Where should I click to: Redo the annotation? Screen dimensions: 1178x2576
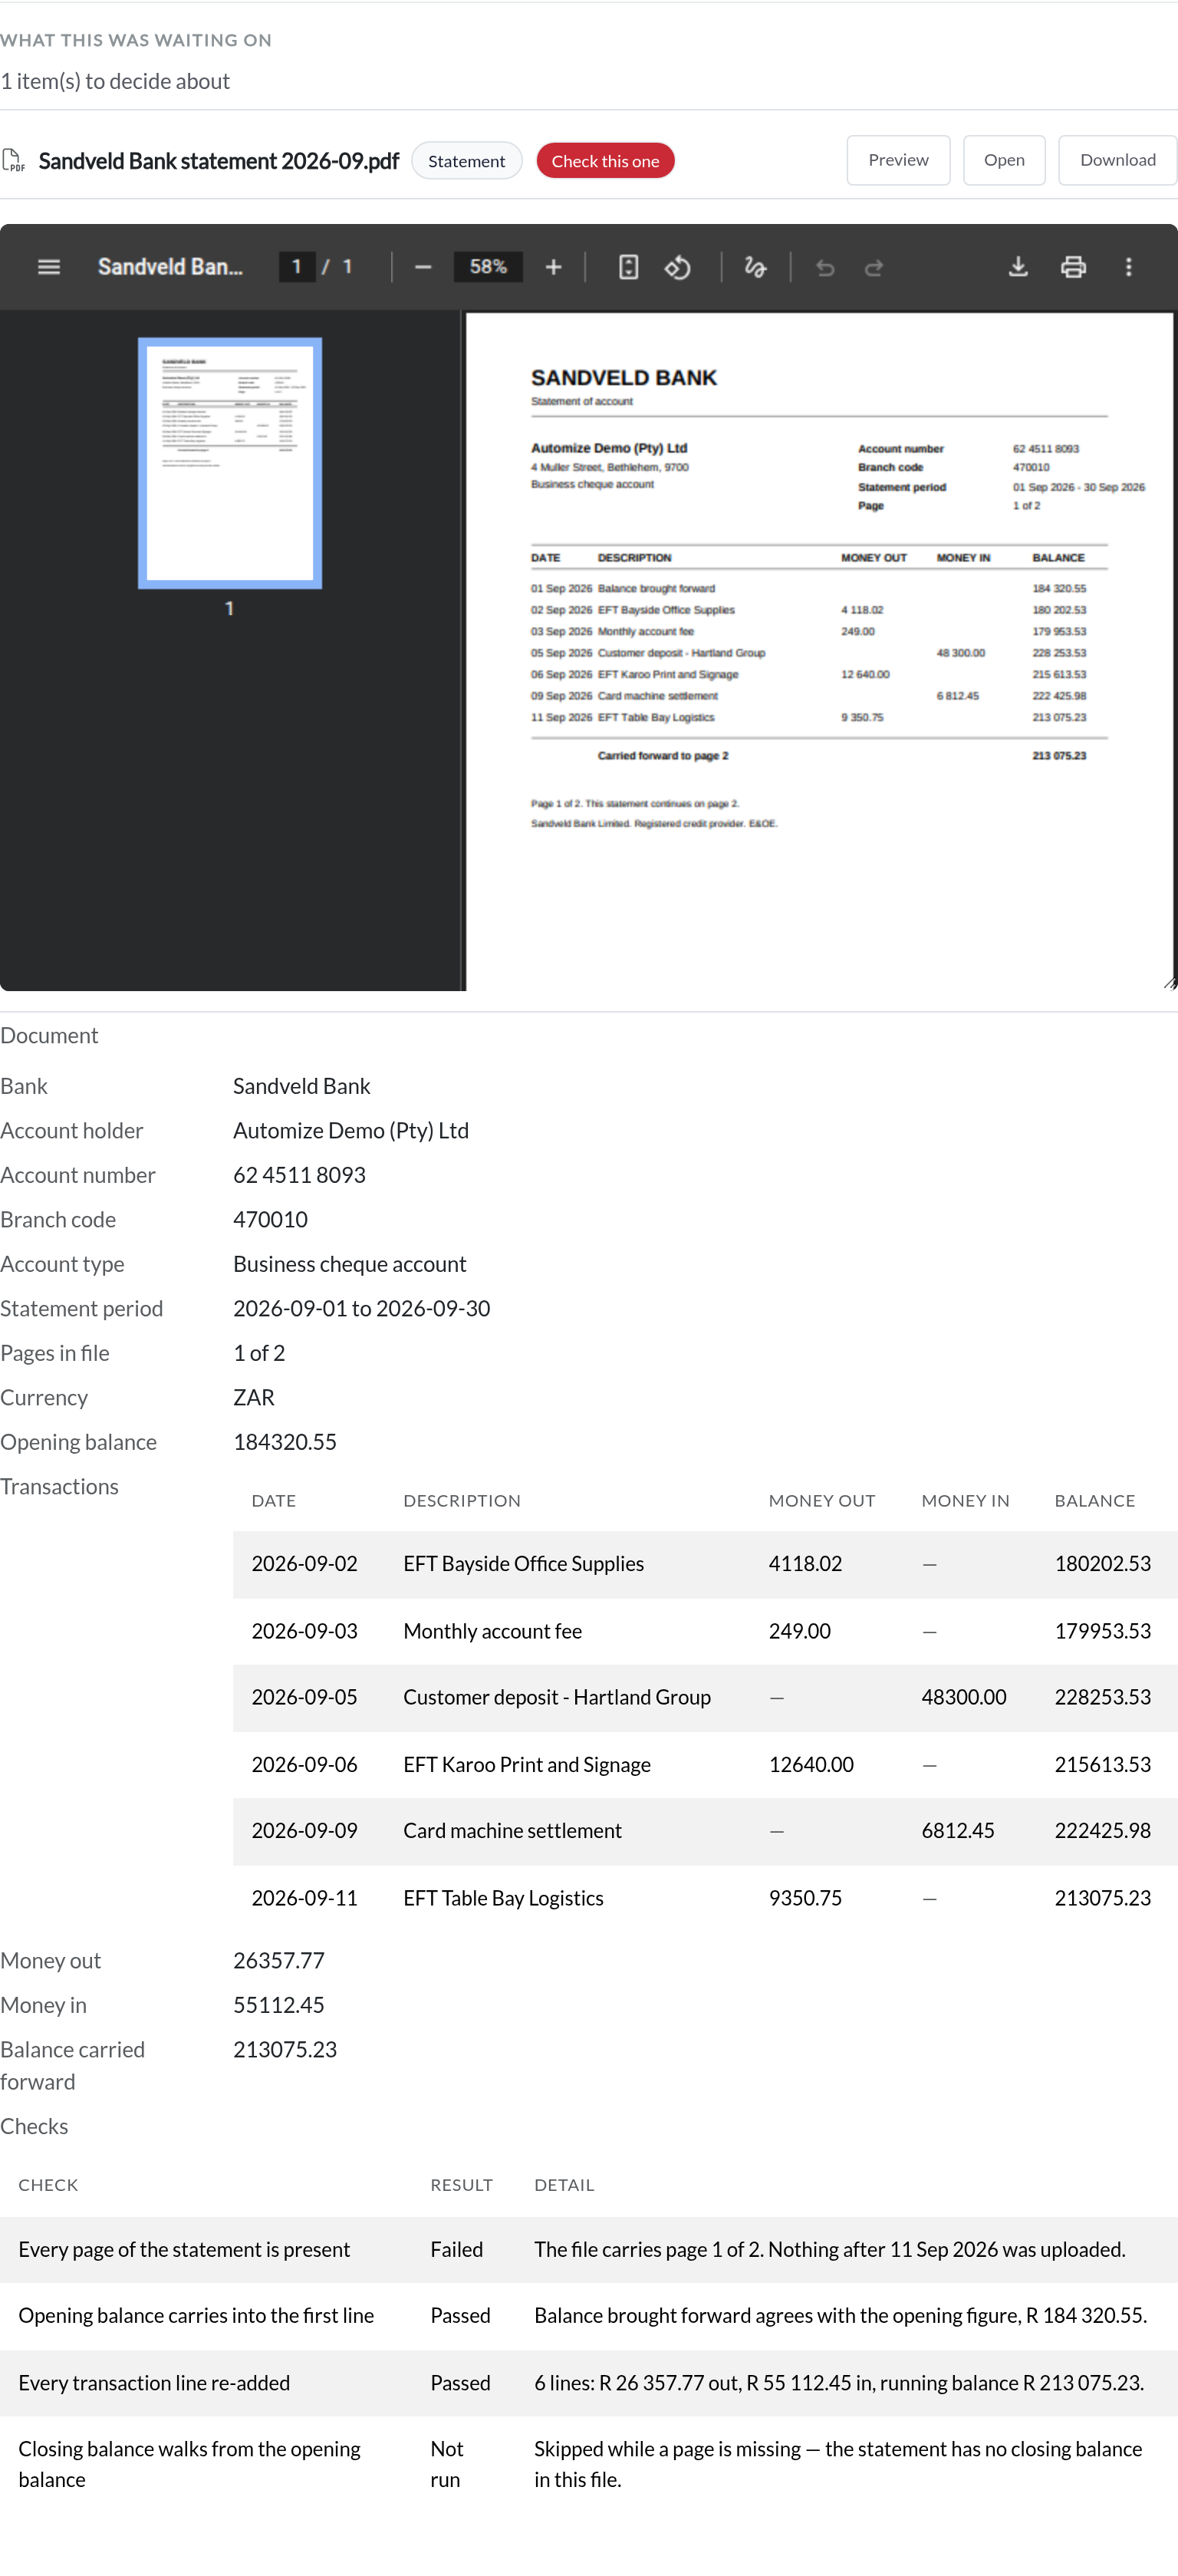(874, 267)
